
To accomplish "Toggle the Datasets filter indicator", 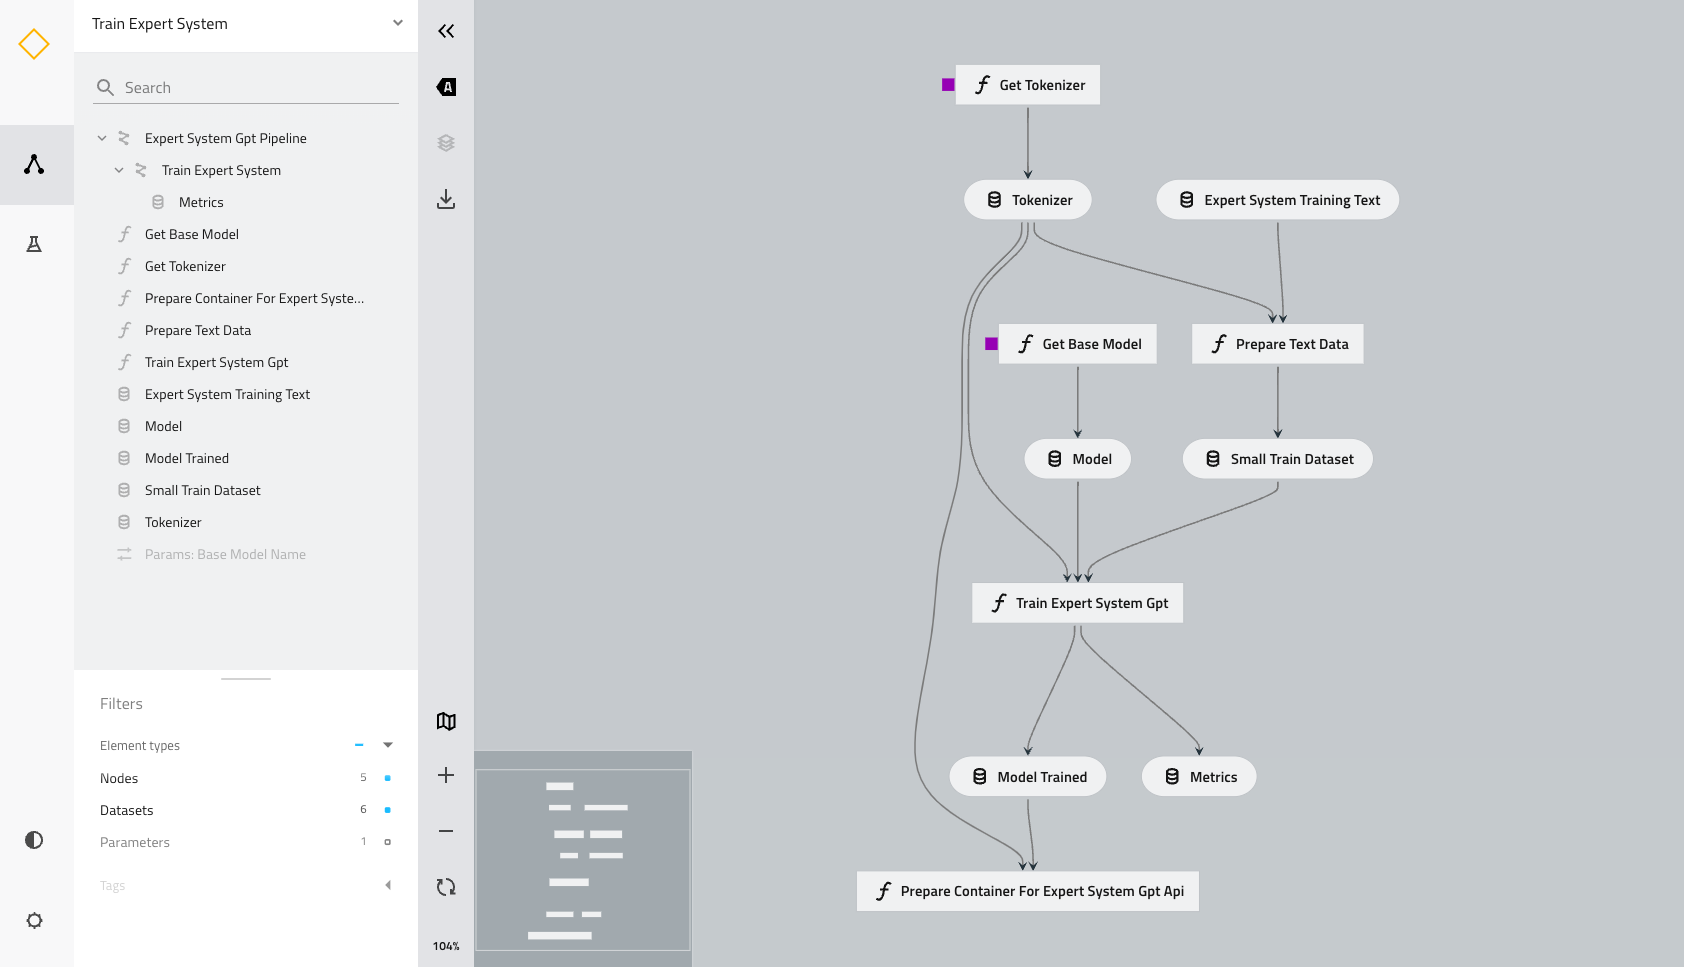I will coord(388,810).
